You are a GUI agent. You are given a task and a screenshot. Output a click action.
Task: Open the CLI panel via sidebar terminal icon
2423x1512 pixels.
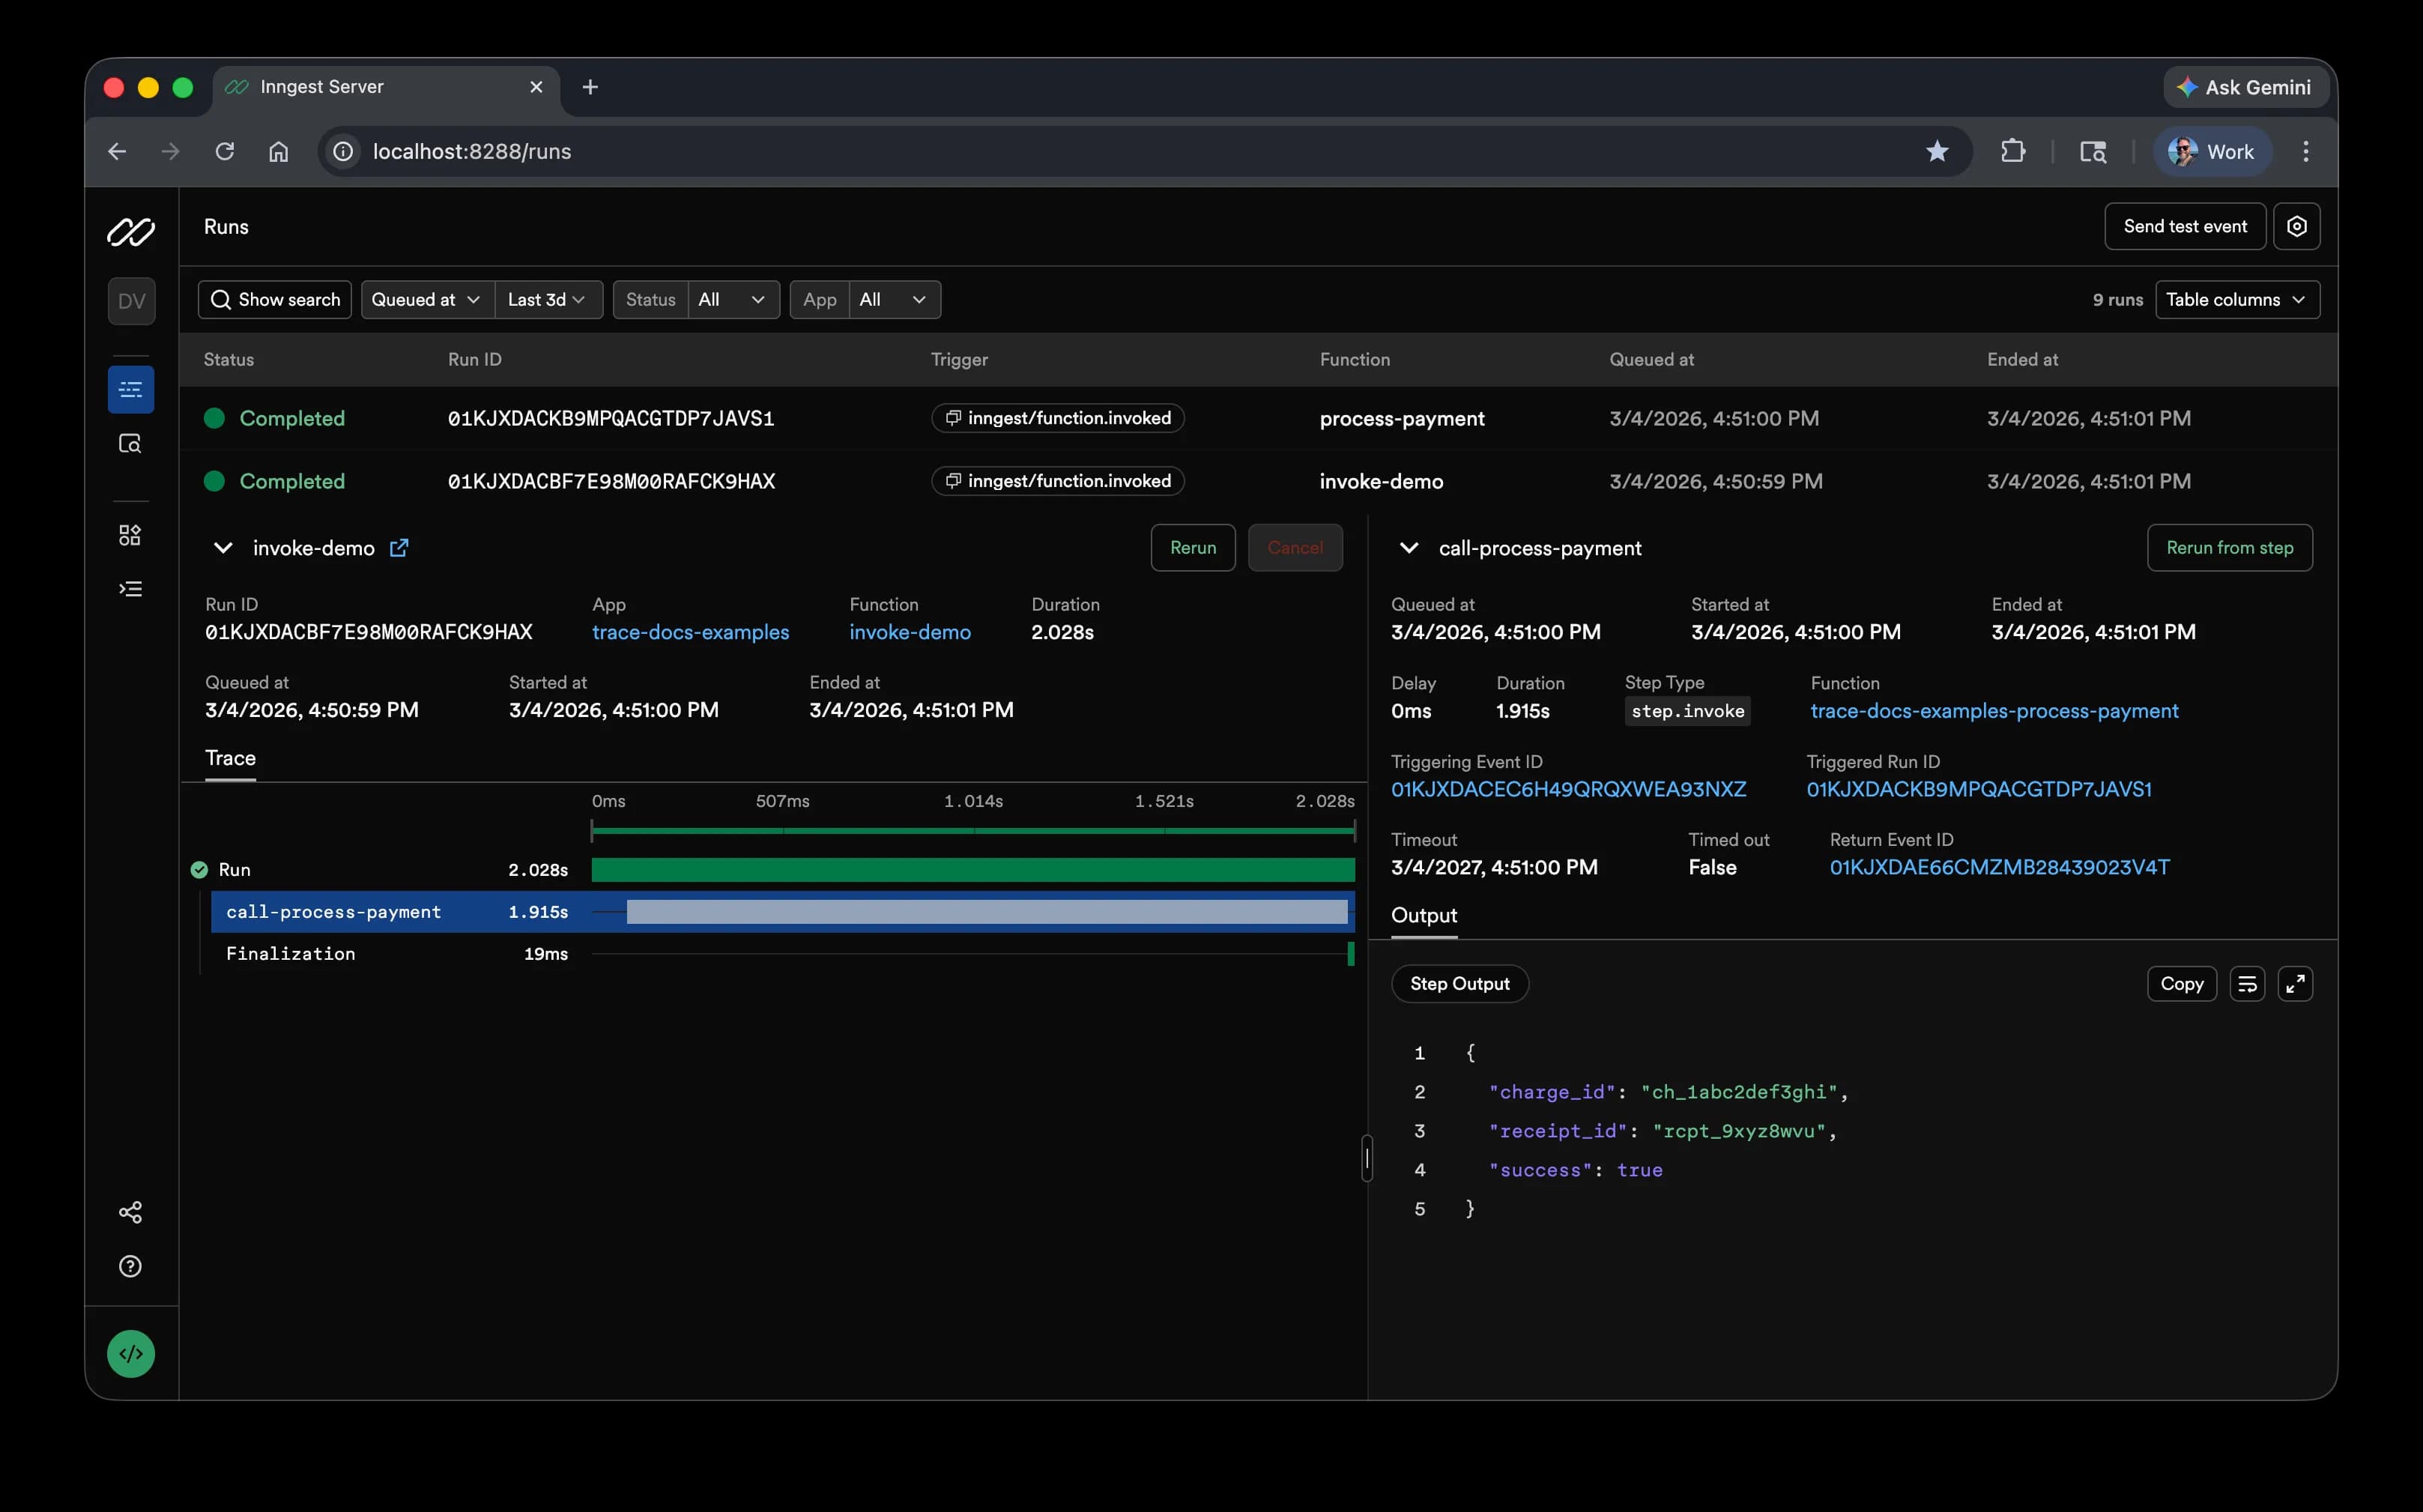coord(131,588)
